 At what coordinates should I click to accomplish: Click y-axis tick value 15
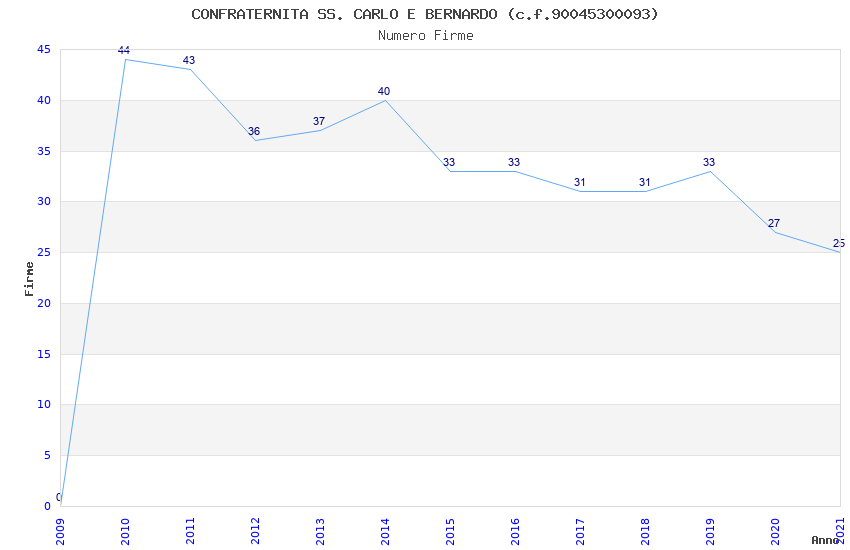point(44,354)
